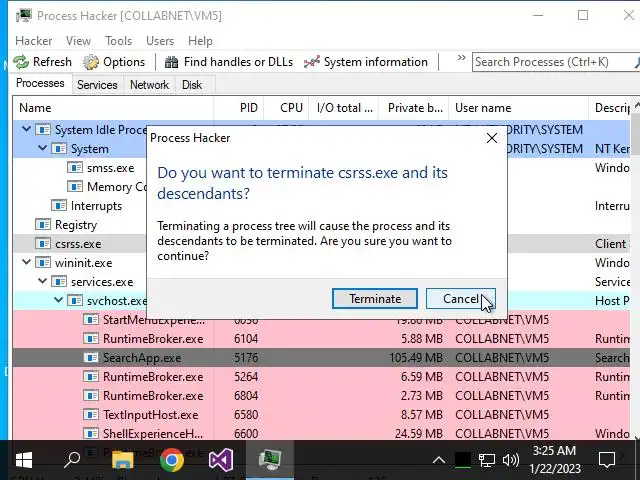Sort by the CPU column header
Image resolution: width=640 pixels, height=480 pixels.
287,108
